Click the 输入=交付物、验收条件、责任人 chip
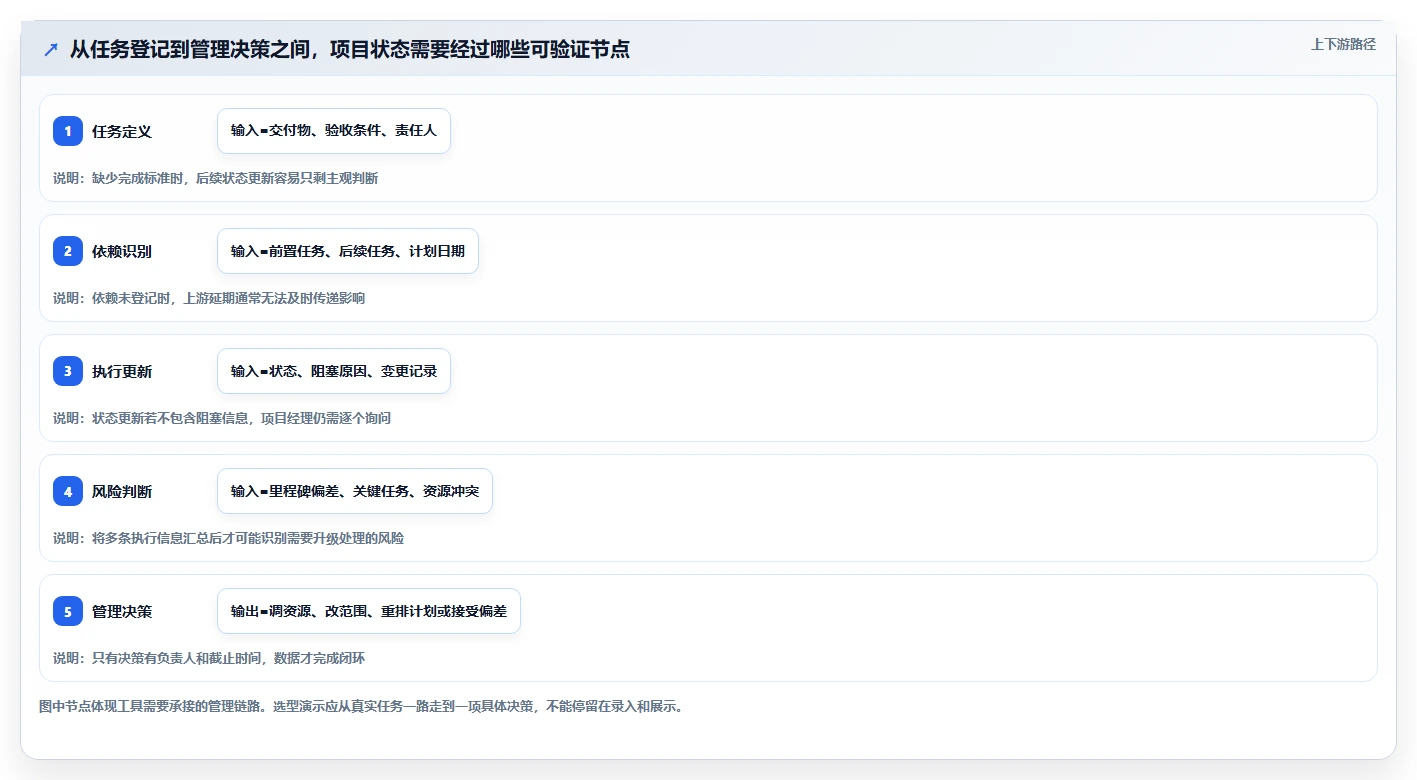 [334, 131]
